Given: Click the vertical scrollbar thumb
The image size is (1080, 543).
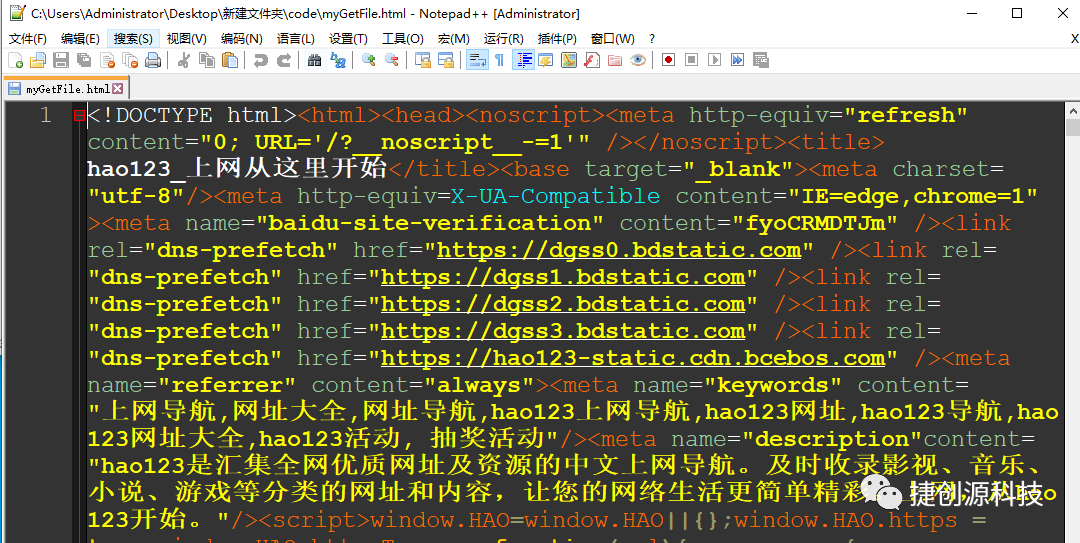Looking at the screenshot, I should coord(1072,127).
